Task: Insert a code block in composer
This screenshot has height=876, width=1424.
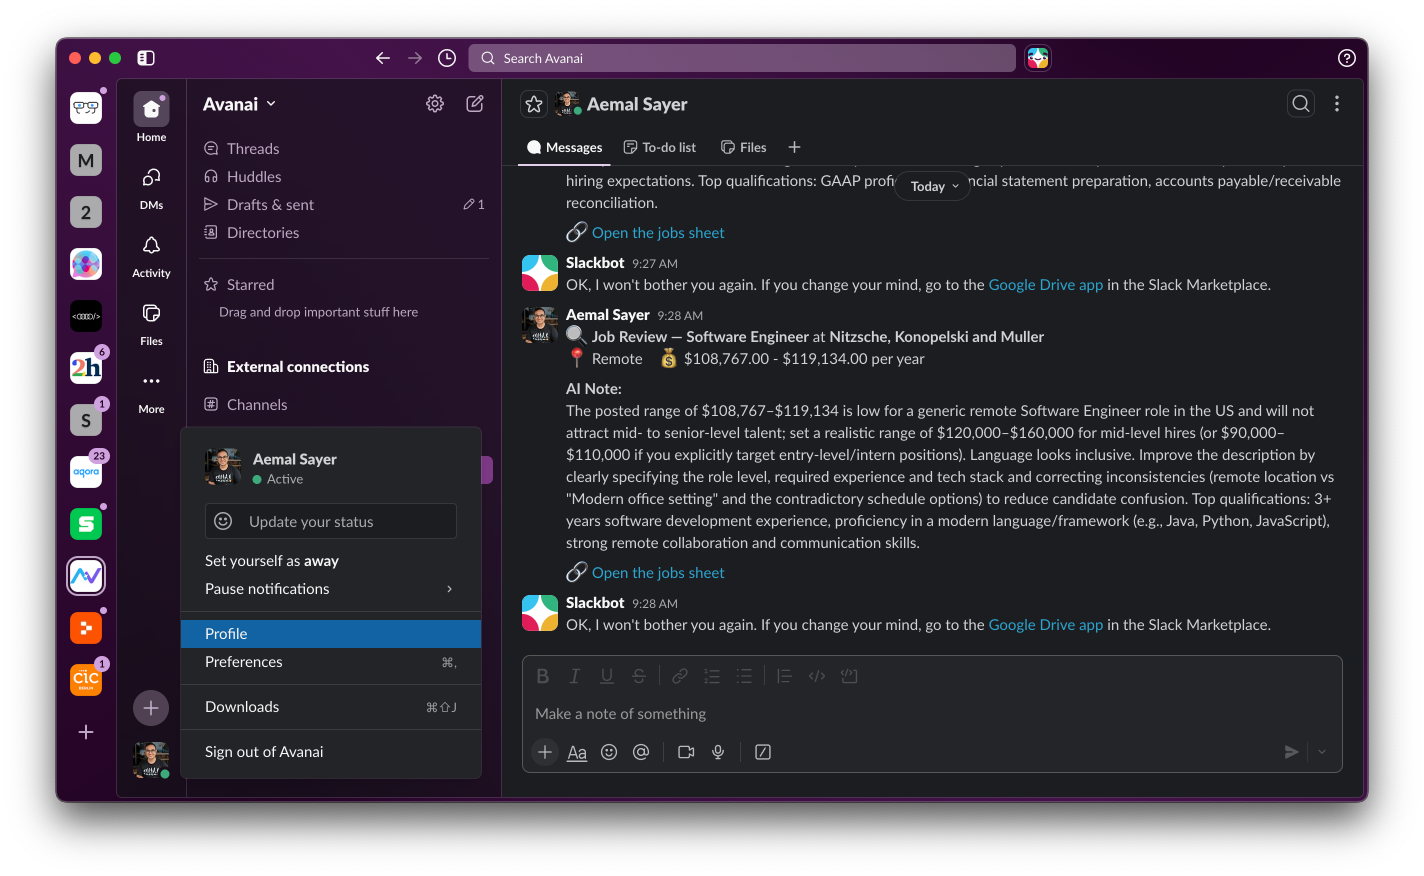Action: (x=849, y=676)
